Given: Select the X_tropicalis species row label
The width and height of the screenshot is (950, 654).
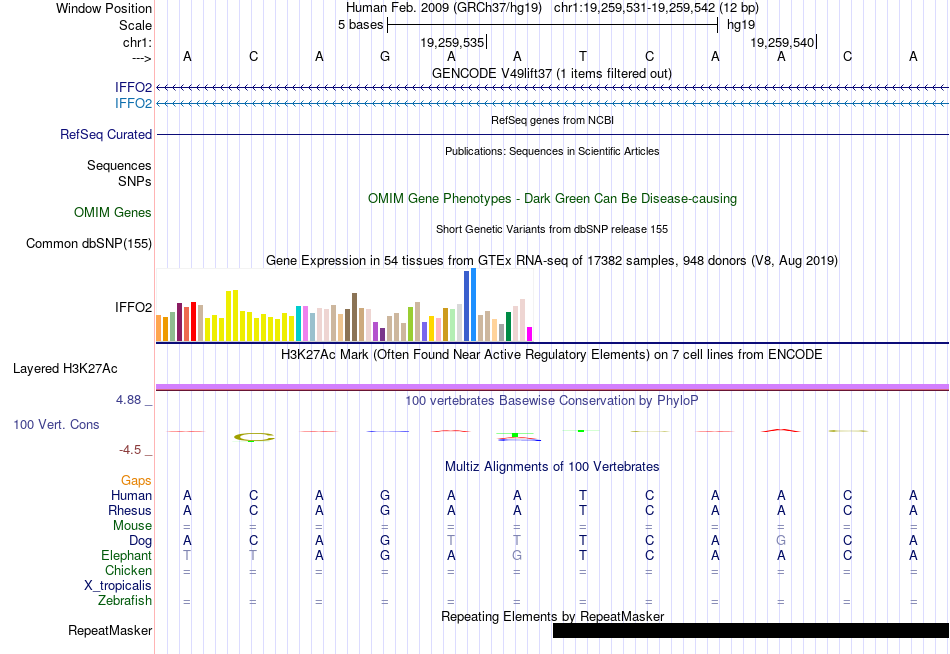Looking at the screenshot, I should point(118,586).
